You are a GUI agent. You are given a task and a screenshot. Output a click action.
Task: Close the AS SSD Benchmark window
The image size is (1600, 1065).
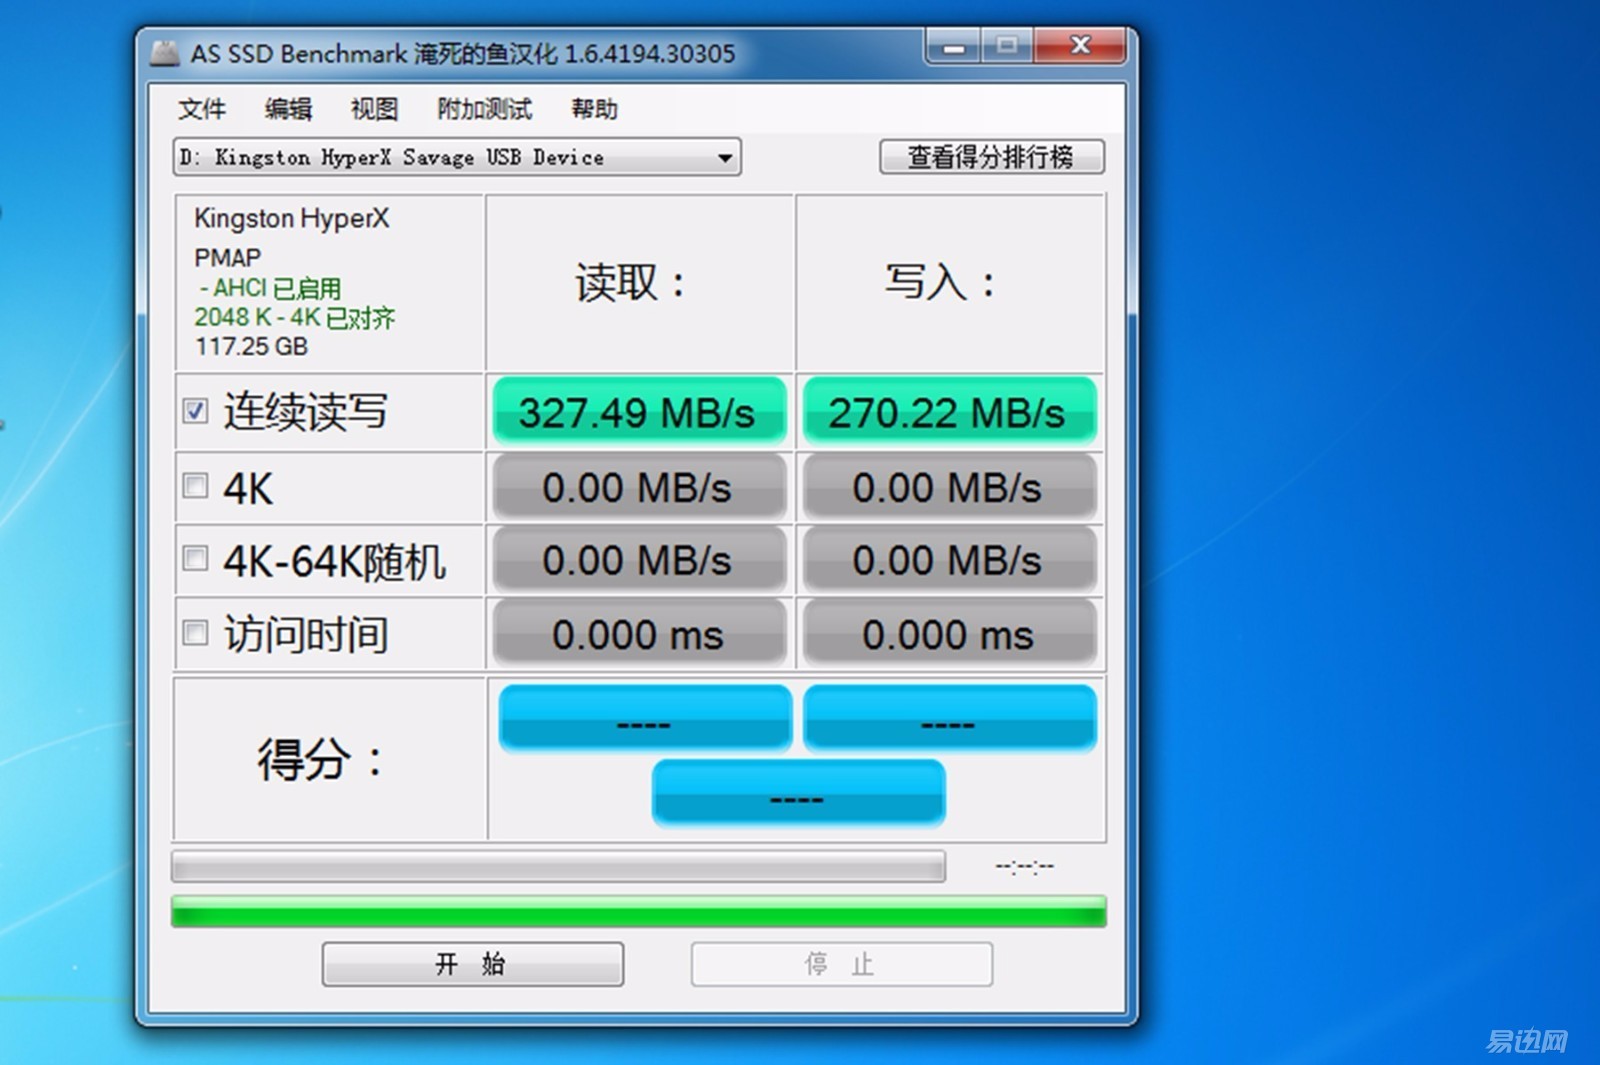click(1081, 46)
